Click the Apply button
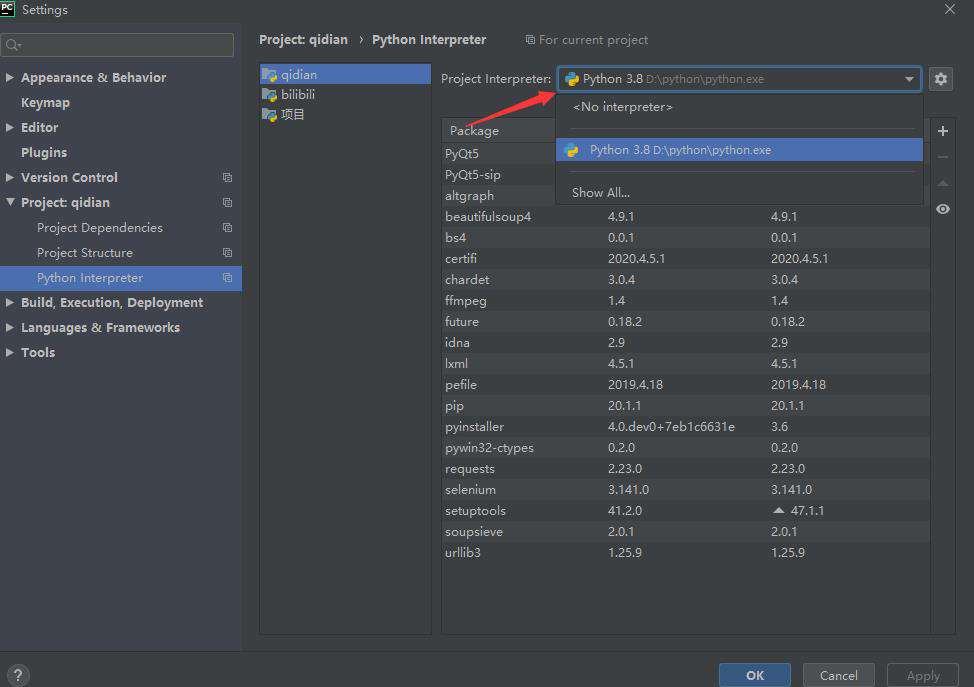 pos(922,675)
